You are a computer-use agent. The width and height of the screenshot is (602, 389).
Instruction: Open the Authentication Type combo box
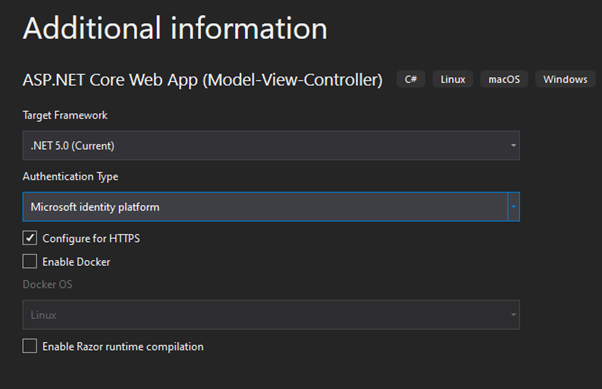[x=271, y=207]
